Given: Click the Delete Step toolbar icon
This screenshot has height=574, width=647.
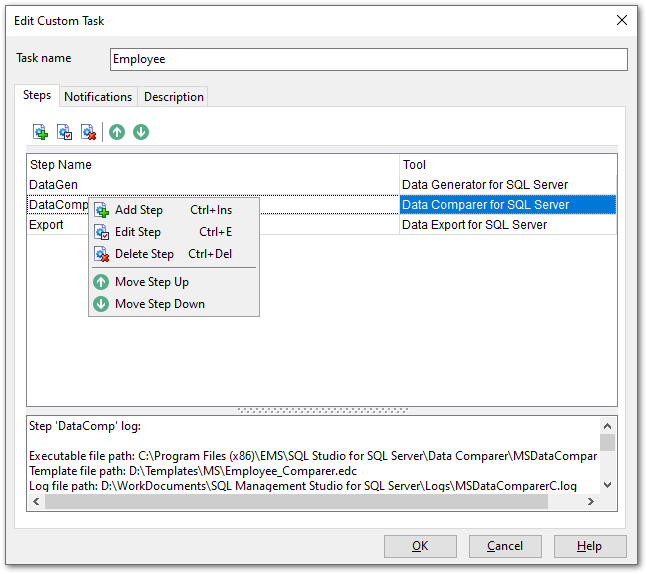Looking at the screenshot, I should pos(88,132).
